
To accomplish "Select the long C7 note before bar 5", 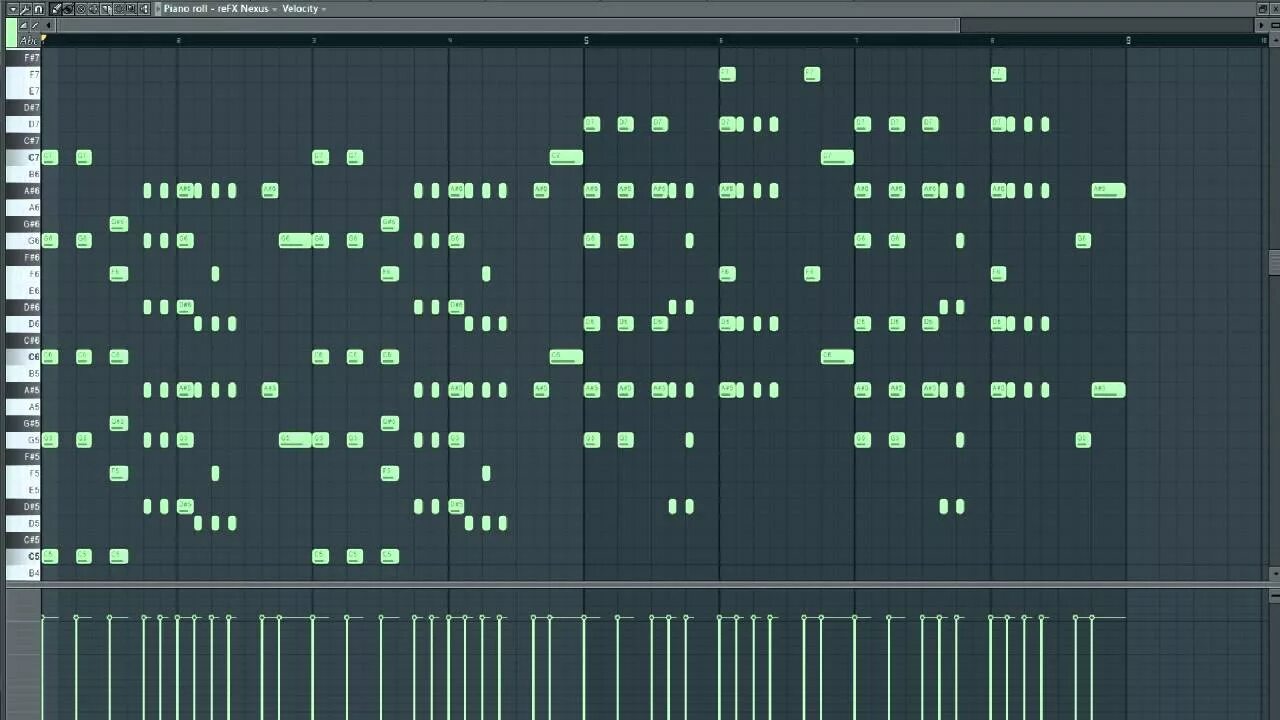I will click(x=566, y=157).
